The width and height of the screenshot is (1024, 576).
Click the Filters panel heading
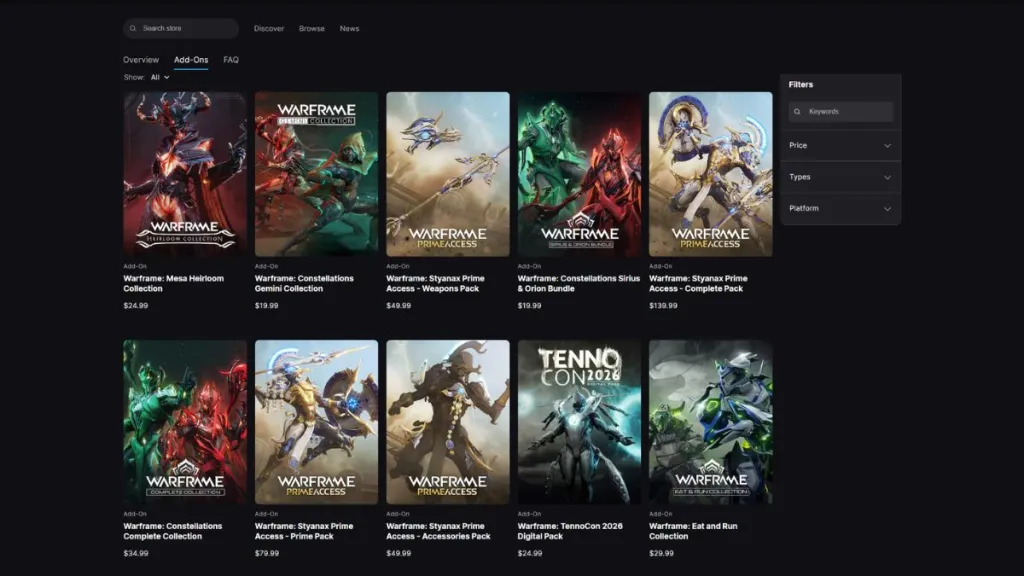[x=801, y=84]
